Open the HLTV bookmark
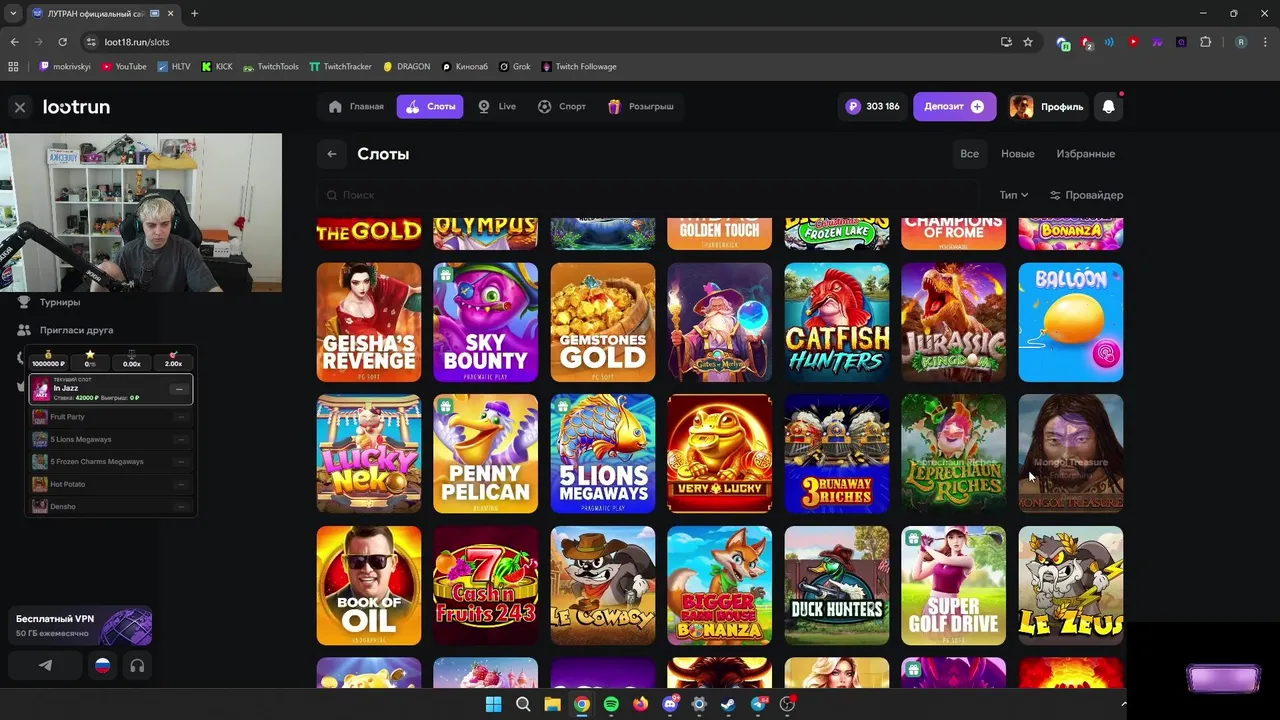Screen dimensions: 1280x720 click(x=174, y=67)
